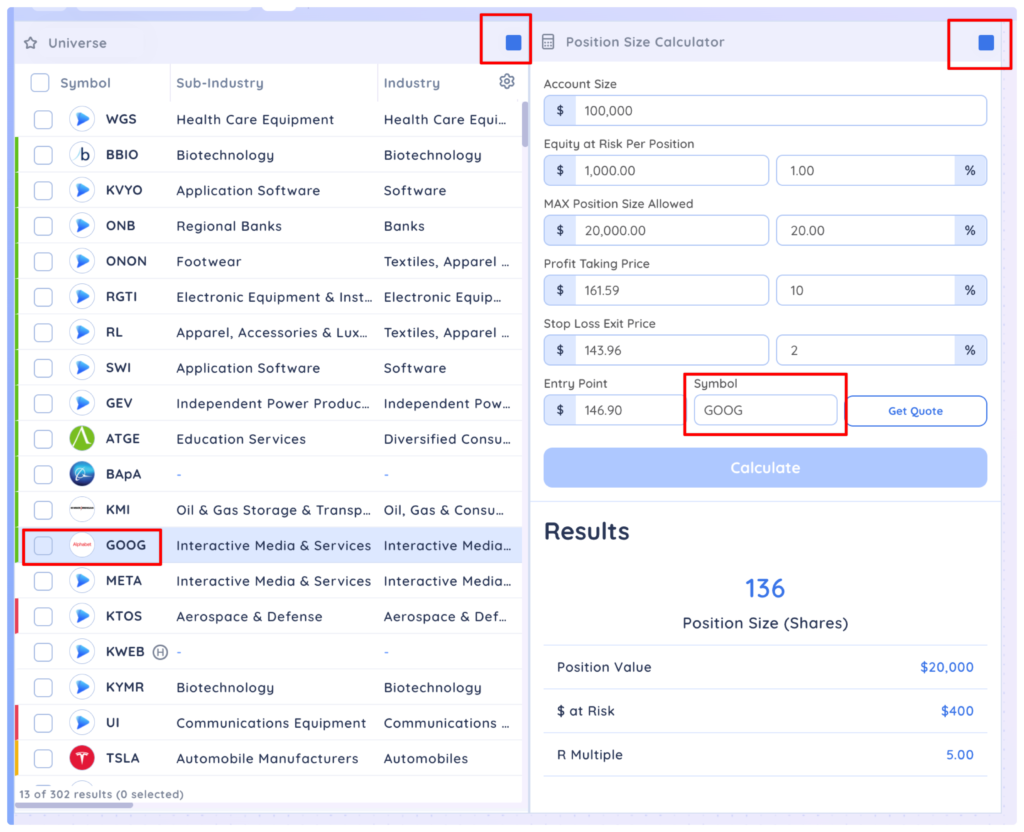Sort by the Symbol column header

point(85,83)
